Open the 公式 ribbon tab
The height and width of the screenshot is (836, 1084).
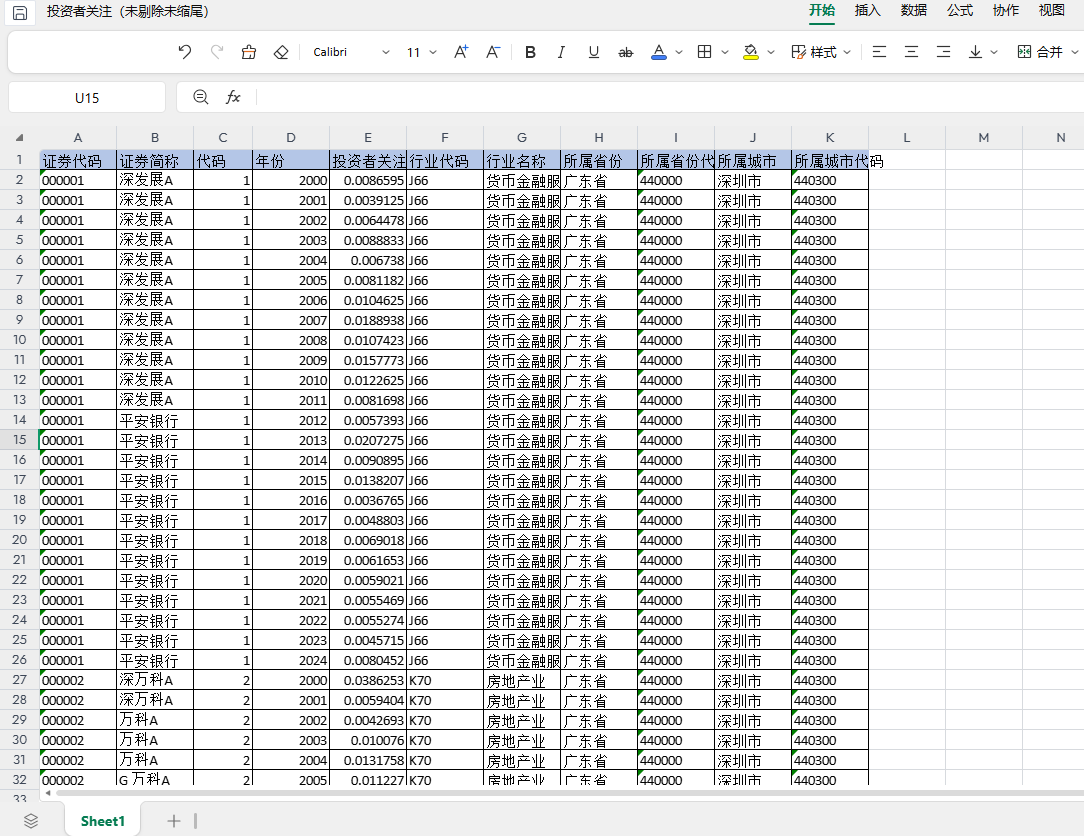[960, 10]
